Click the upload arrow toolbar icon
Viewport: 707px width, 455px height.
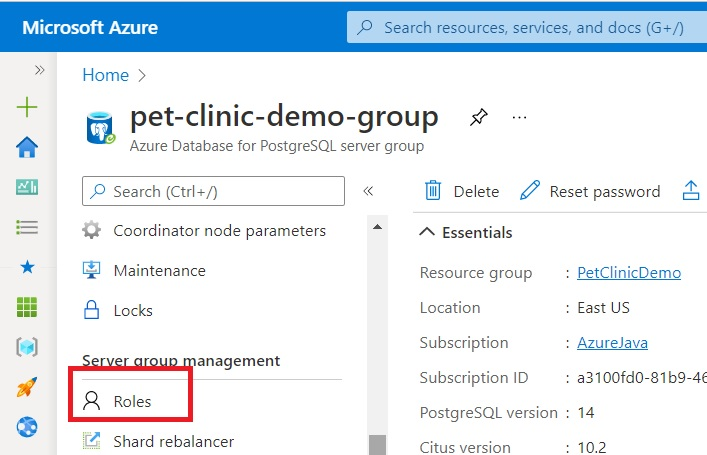[x=691, y=190]
